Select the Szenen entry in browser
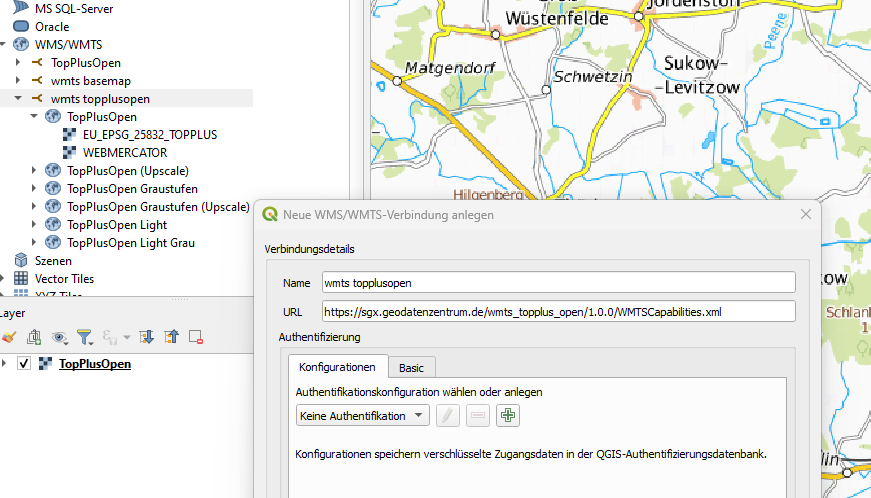The image size is (871, 498). [x=53, y=260]
